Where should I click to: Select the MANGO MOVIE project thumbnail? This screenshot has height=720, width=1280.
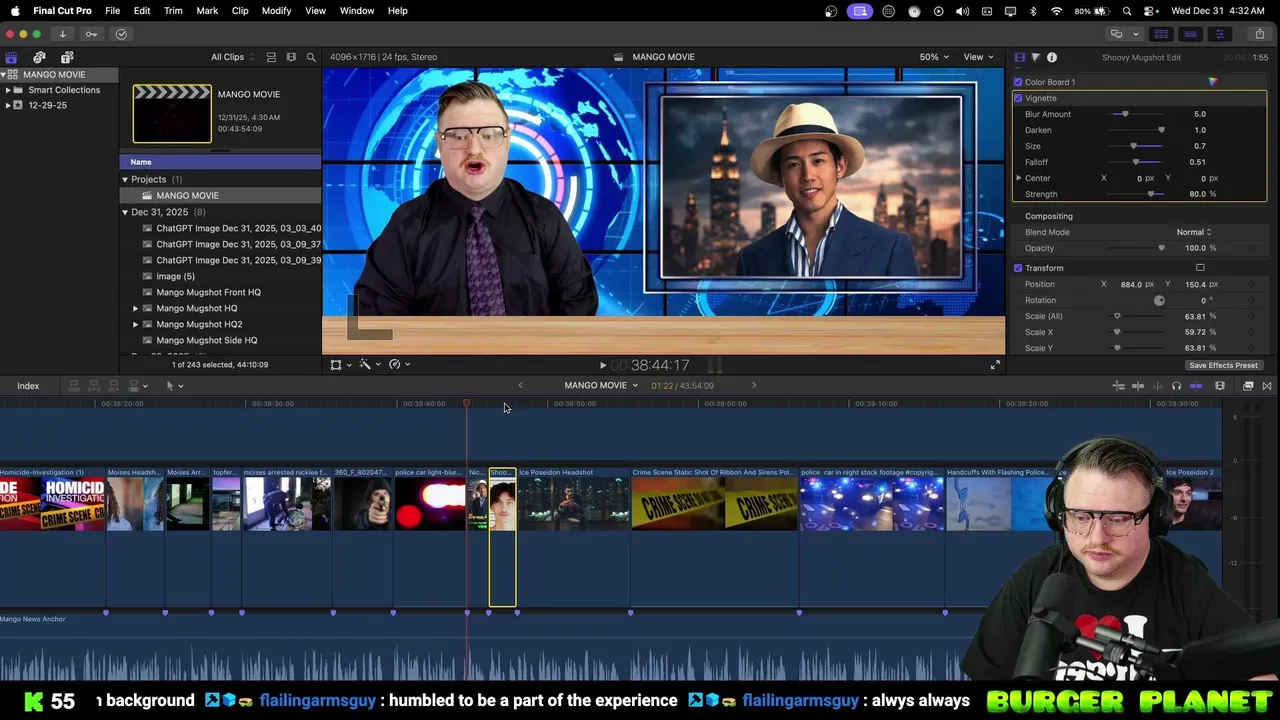tap(172, 113)
